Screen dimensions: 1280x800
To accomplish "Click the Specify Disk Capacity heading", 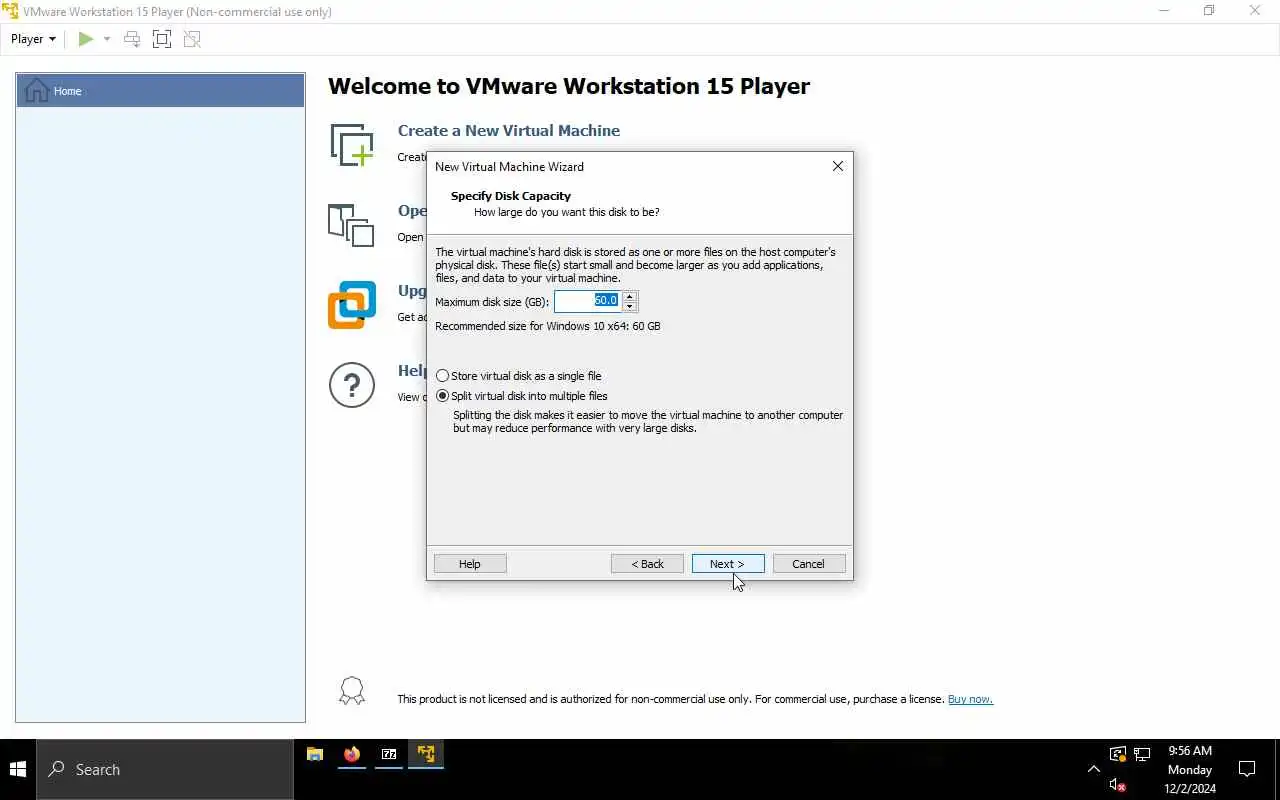I will tap(511, 196).
